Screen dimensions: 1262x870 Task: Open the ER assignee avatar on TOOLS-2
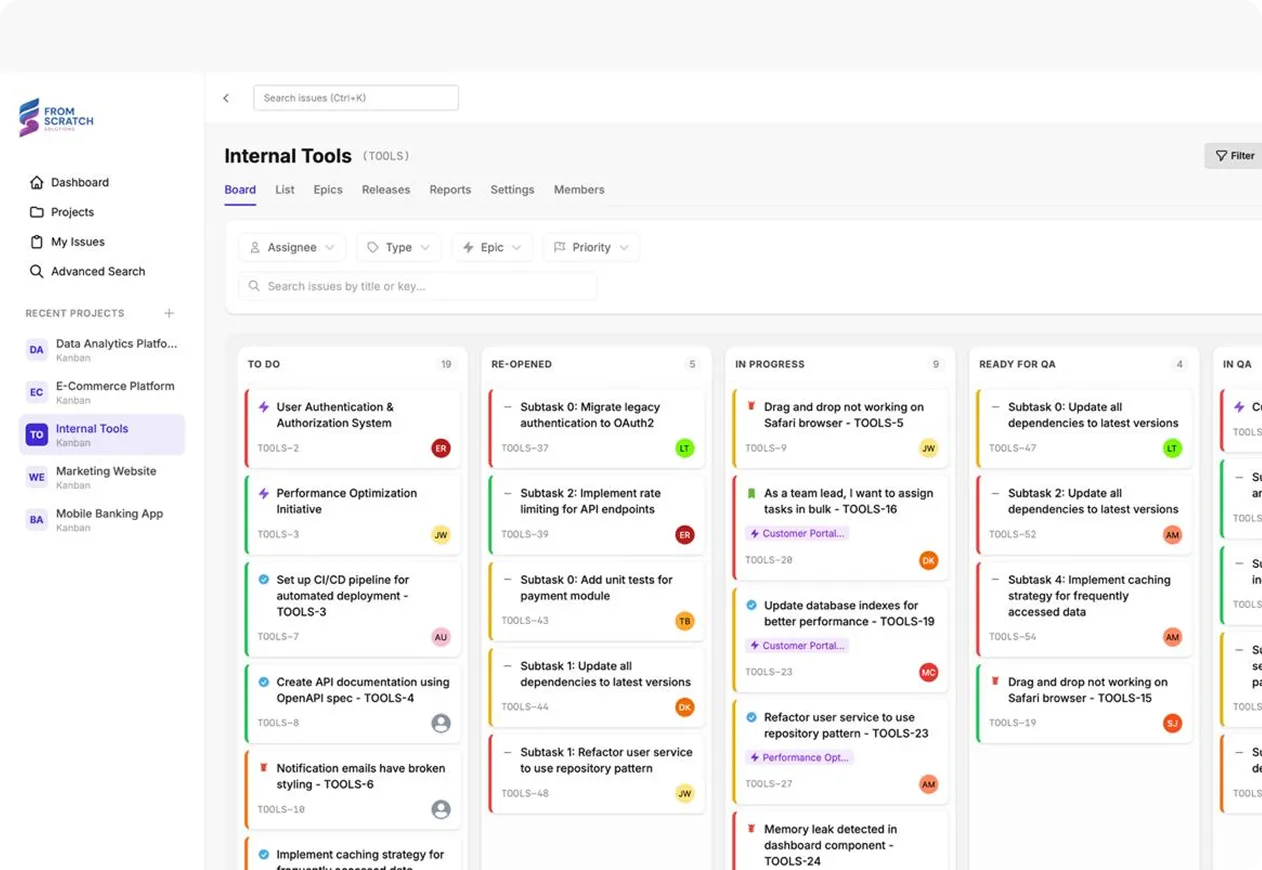[x=441, y=448]
